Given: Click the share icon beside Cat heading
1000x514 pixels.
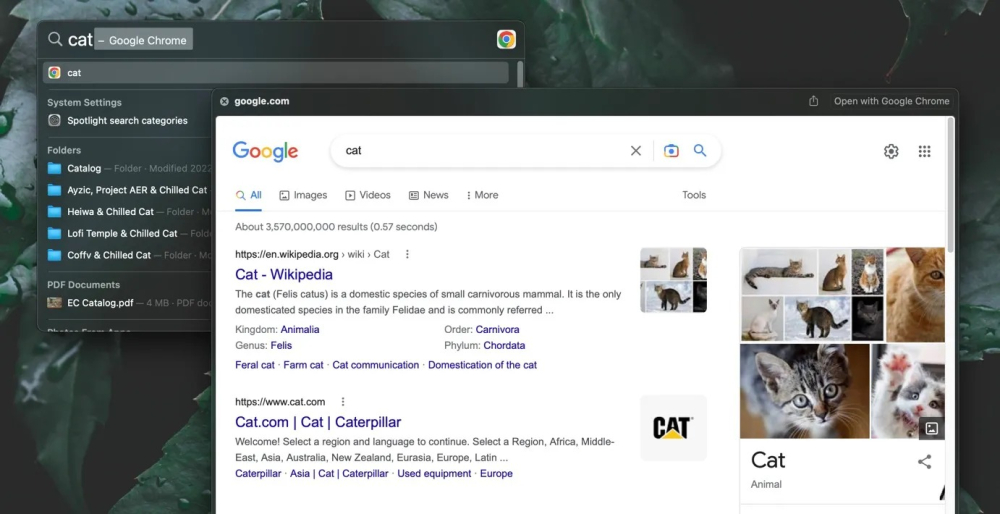Looking at the screenshot, I should tap(924, 461).
